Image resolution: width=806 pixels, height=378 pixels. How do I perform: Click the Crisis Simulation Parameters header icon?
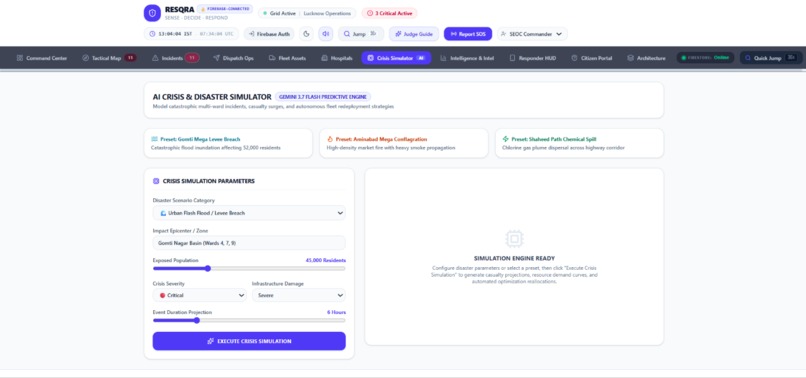(x=156, y=181)
